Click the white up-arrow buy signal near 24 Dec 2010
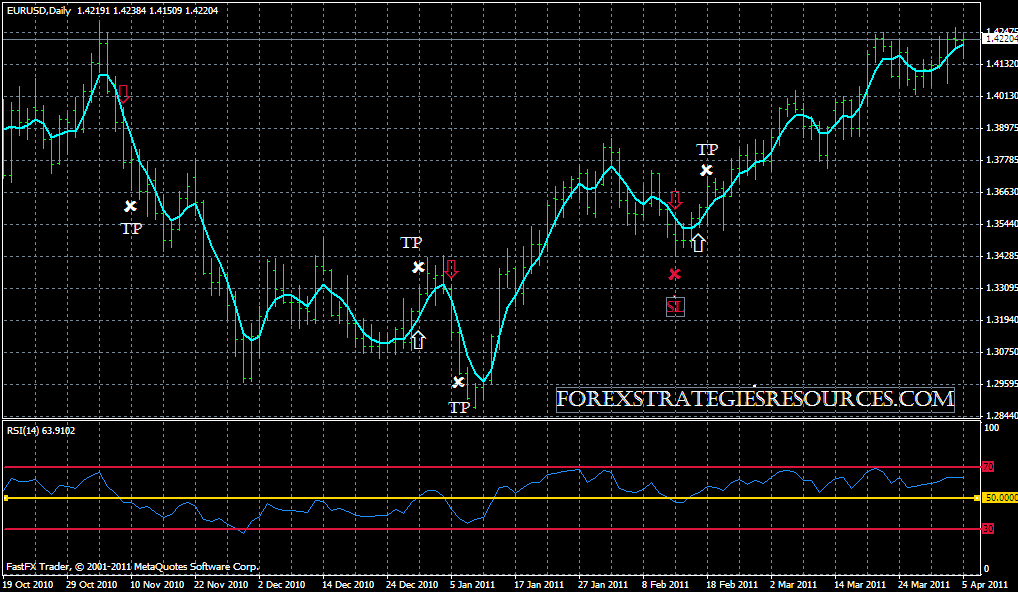 click(418, 340)
